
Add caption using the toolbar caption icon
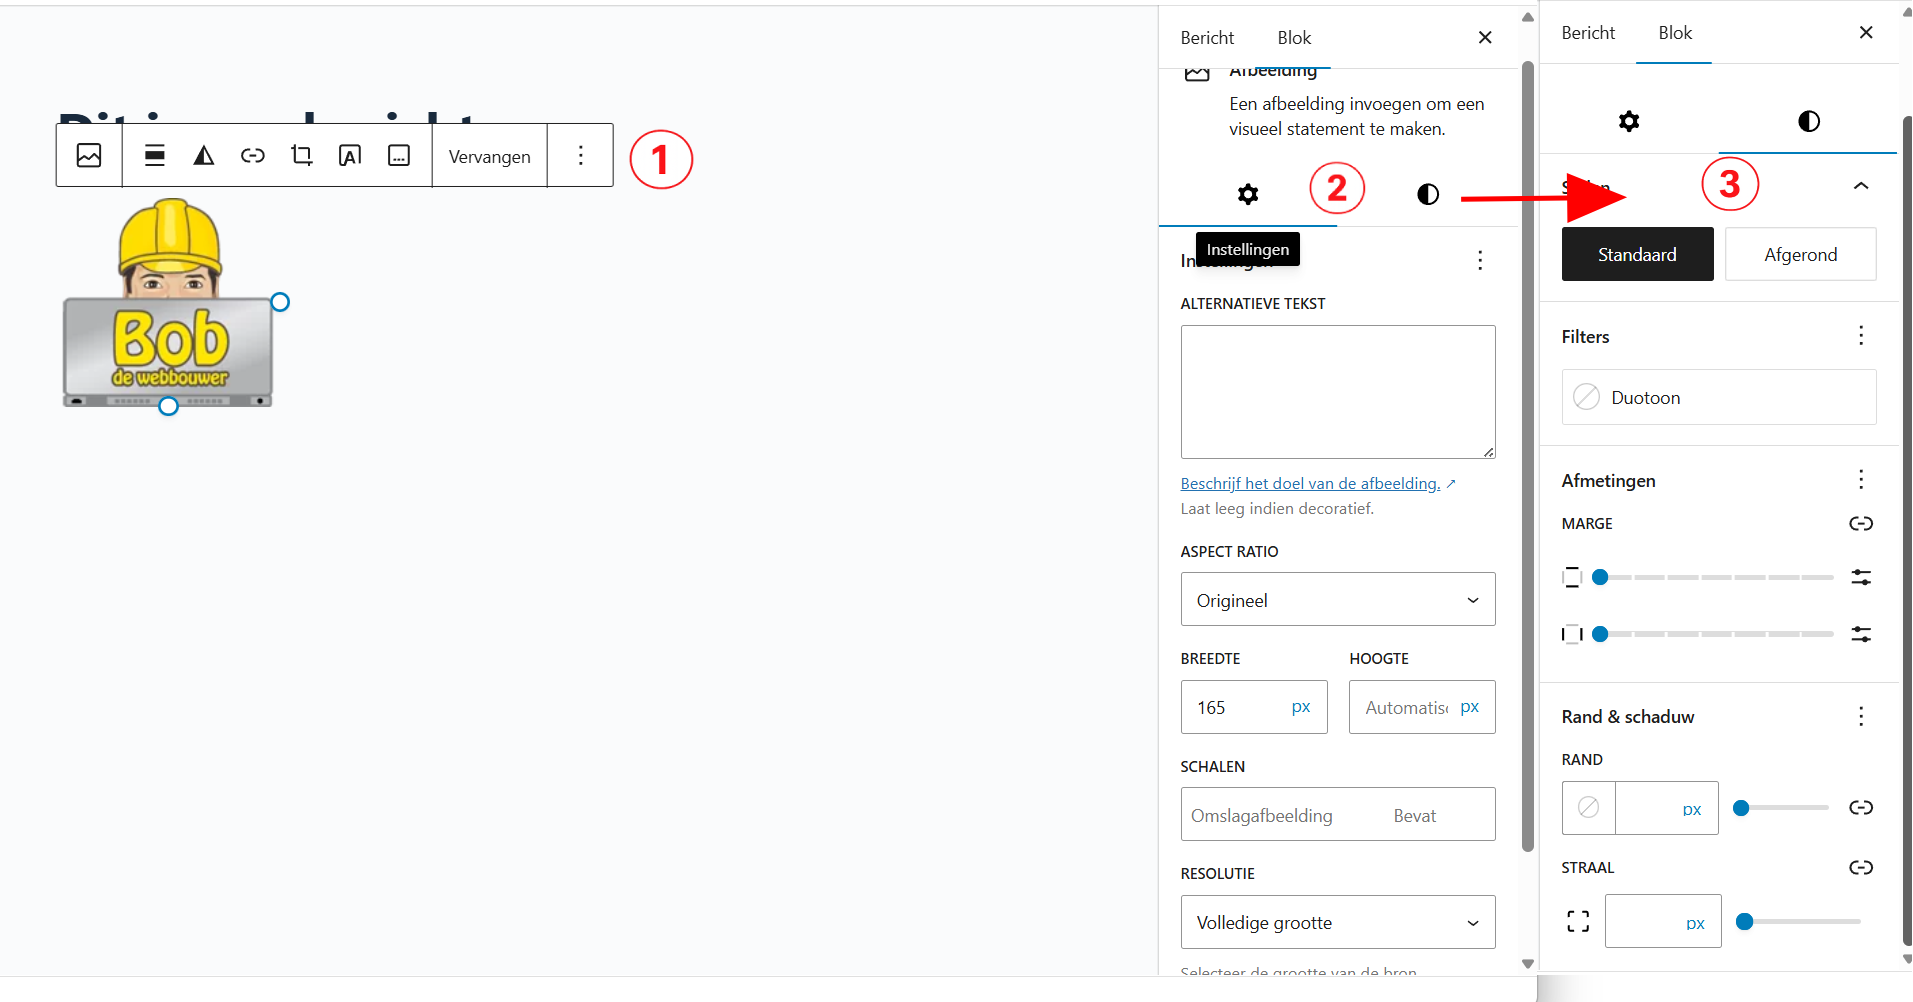[399, 156]
